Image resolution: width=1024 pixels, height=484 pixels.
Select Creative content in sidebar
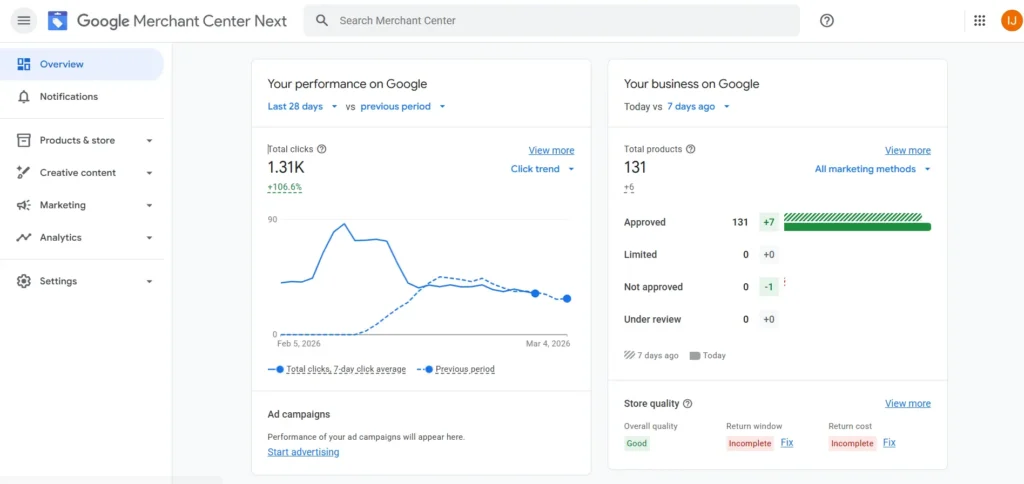(x=82, y=172)
